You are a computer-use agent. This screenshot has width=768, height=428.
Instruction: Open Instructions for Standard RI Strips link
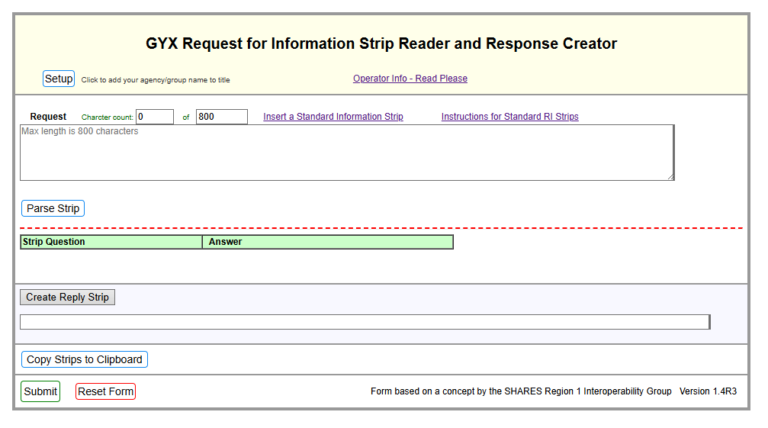[509, 117]
